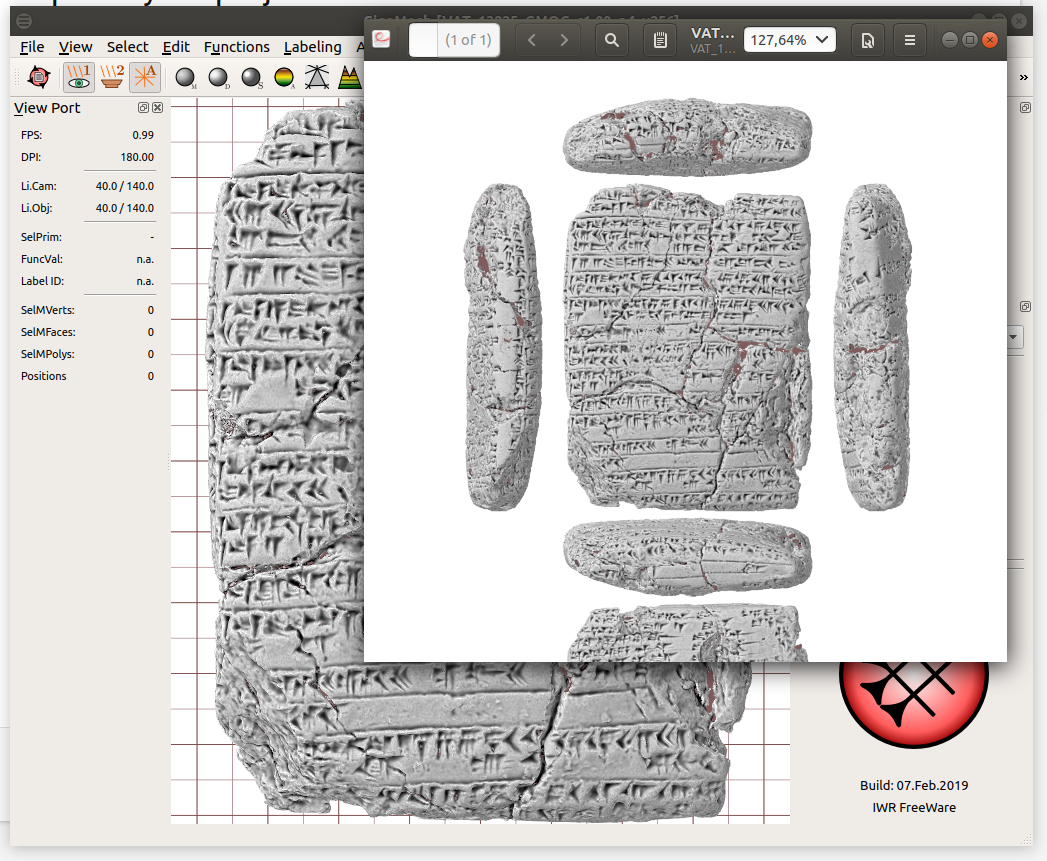The height and width of the screenshot is (861, 1047).
Task: Open the annotations tool in document viewer
Action: click(x=660, y=40)
